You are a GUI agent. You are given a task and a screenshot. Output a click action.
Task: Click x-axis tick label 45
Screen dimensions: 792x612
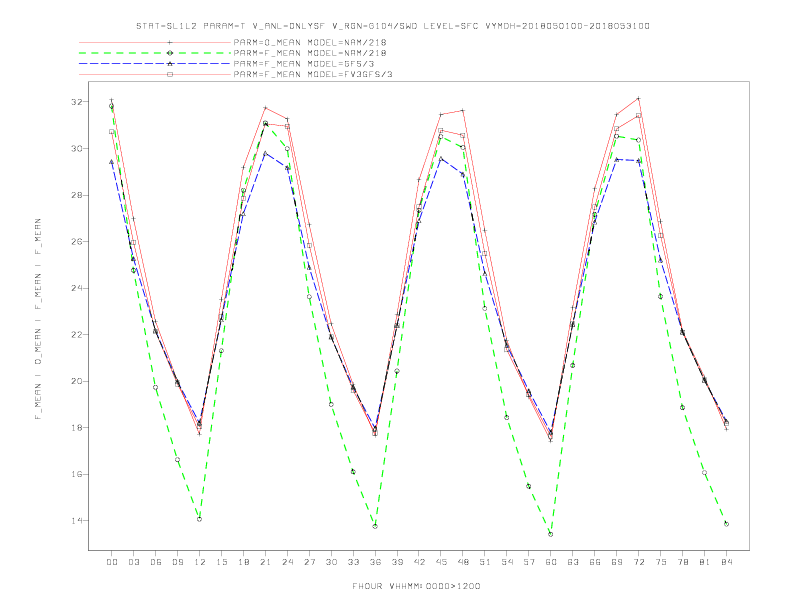[x=441, y=562]
